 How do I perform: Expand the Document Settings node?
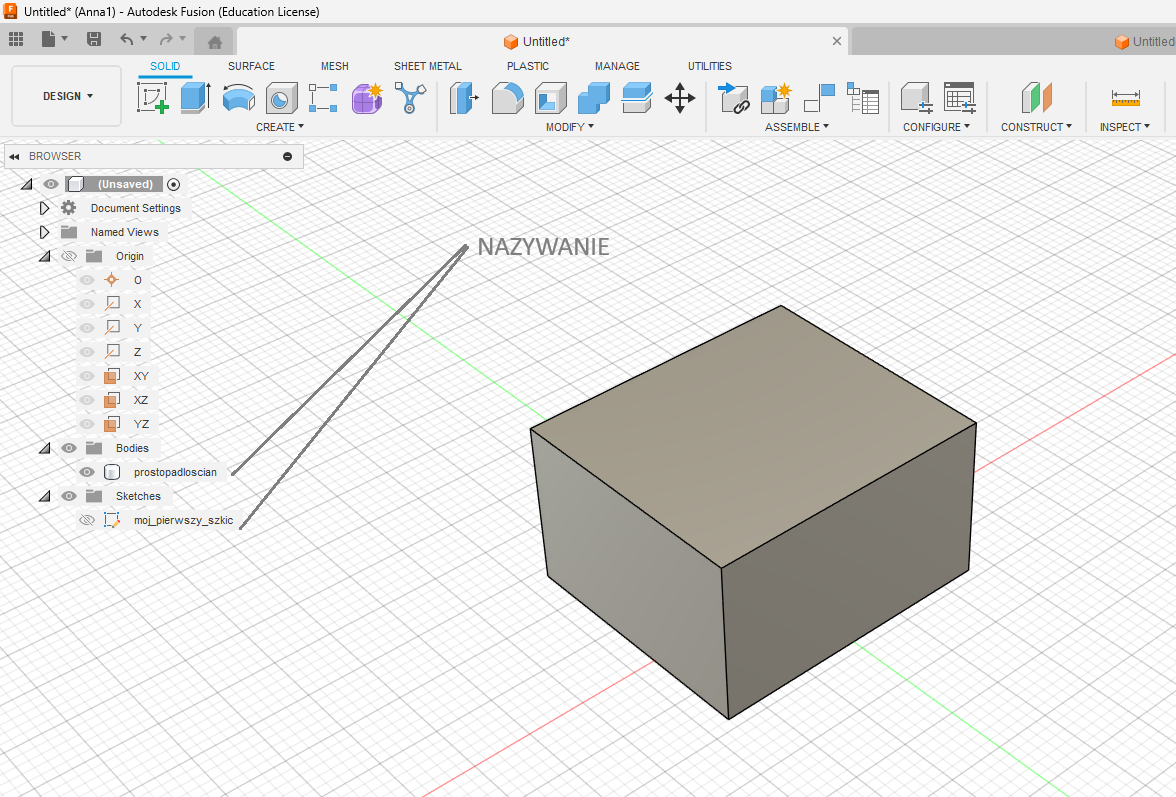44,208
